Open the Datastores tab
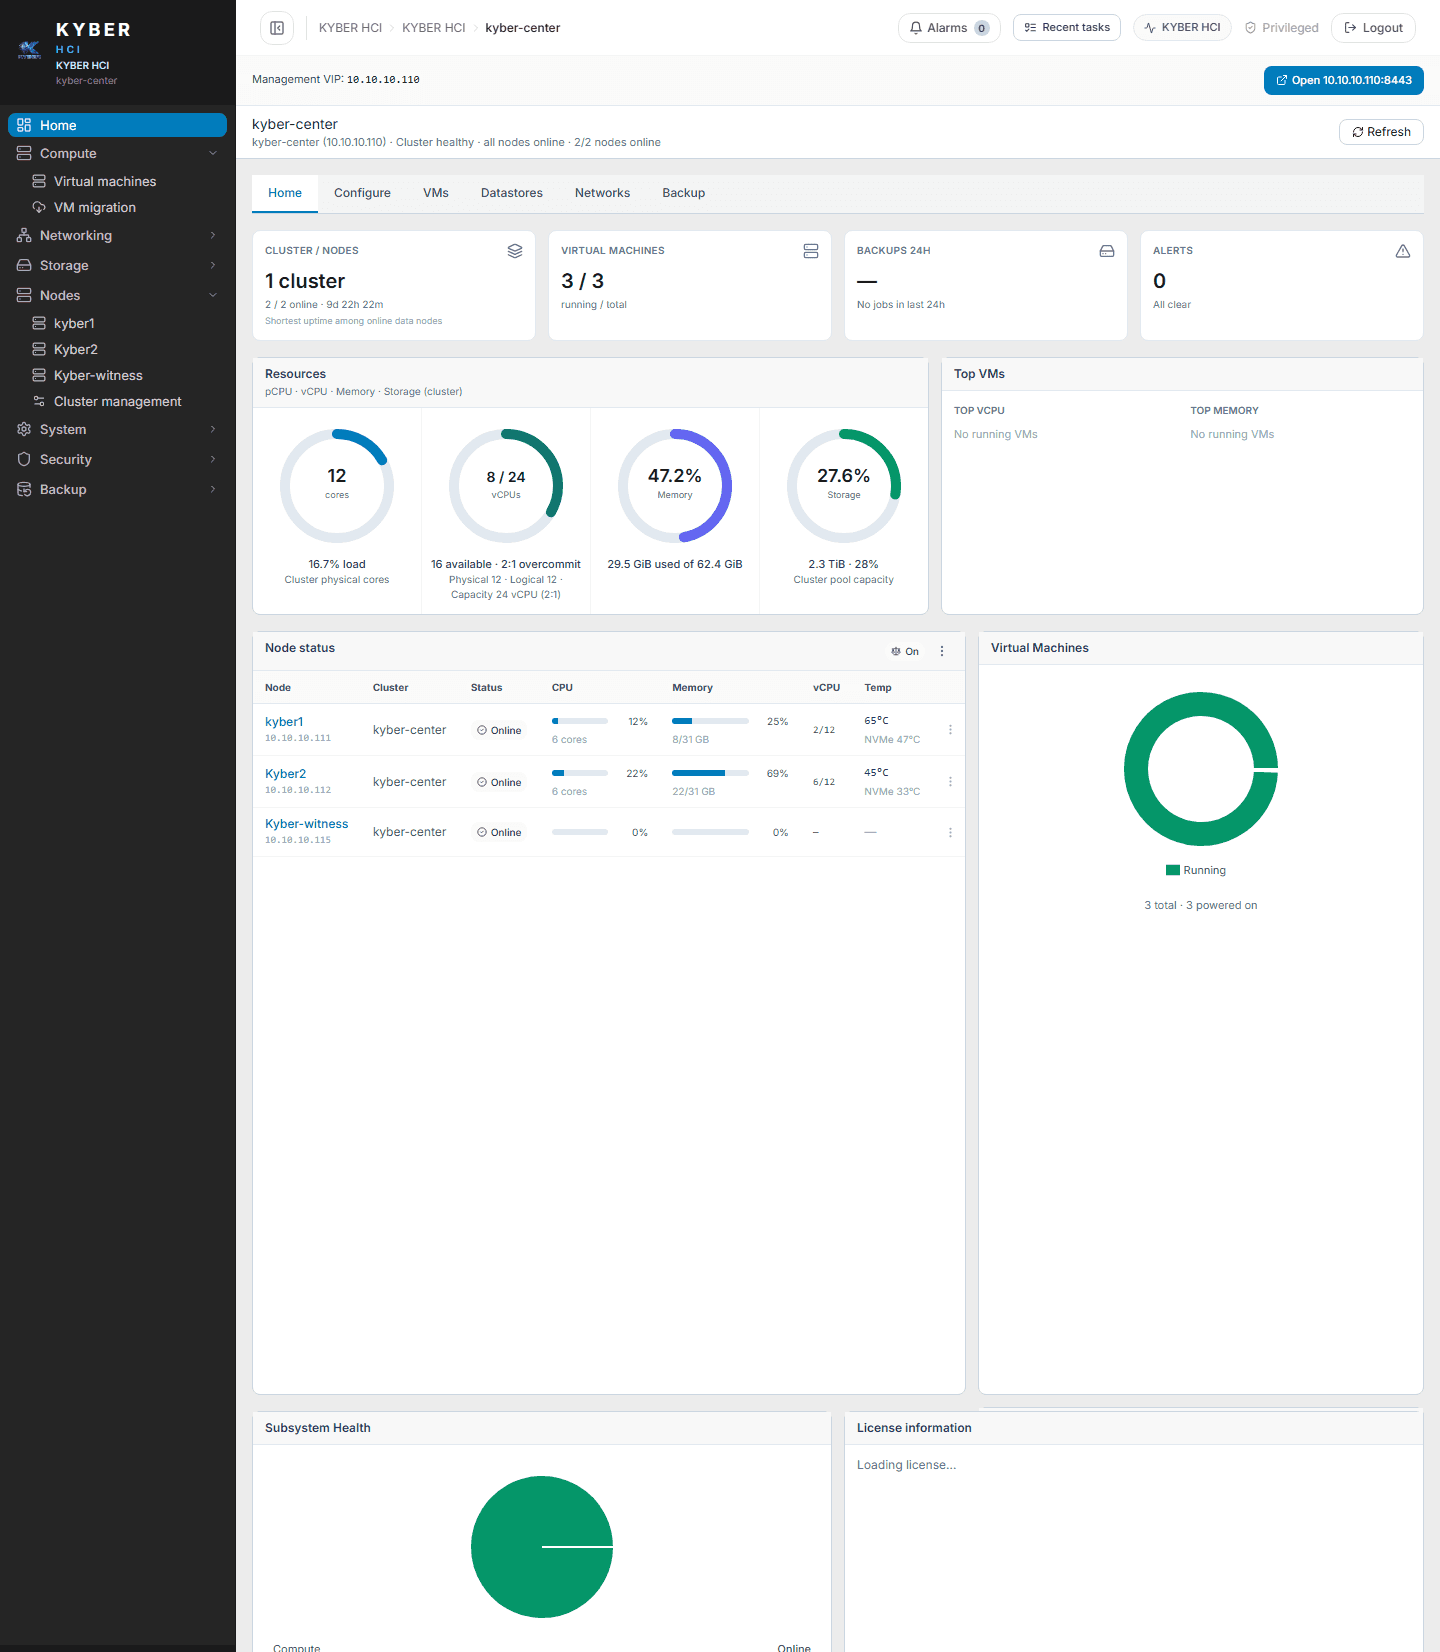Image resolution: width=1440 pixels, height=1652 pixels. click(x=512, y=193)
